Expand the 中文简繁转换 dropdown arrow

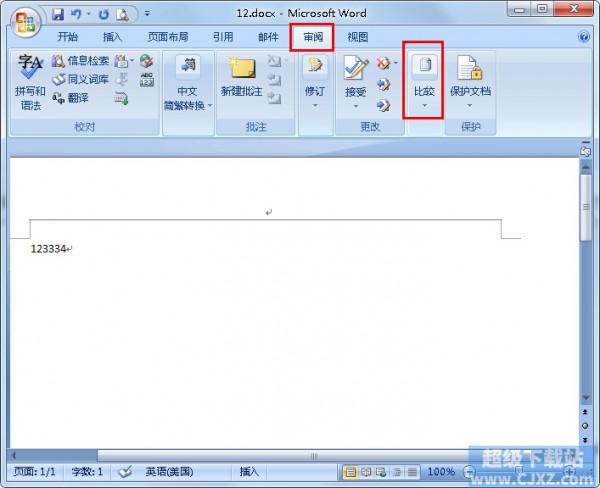tap(210, 105)
